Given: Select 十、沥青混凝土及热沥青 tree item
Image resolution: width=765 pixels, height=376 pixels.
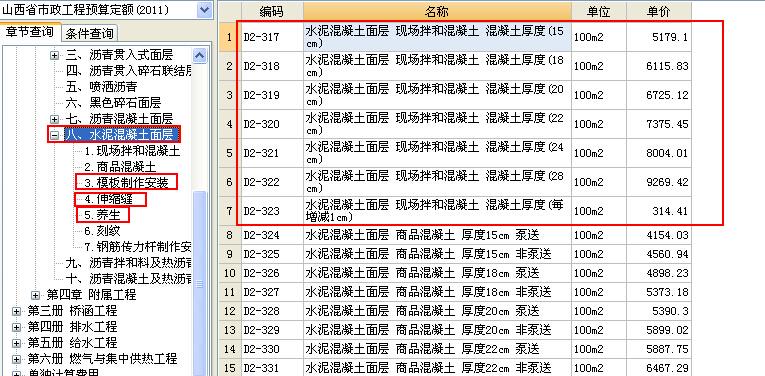Looking at the screenshot, I should pos(128,279).
